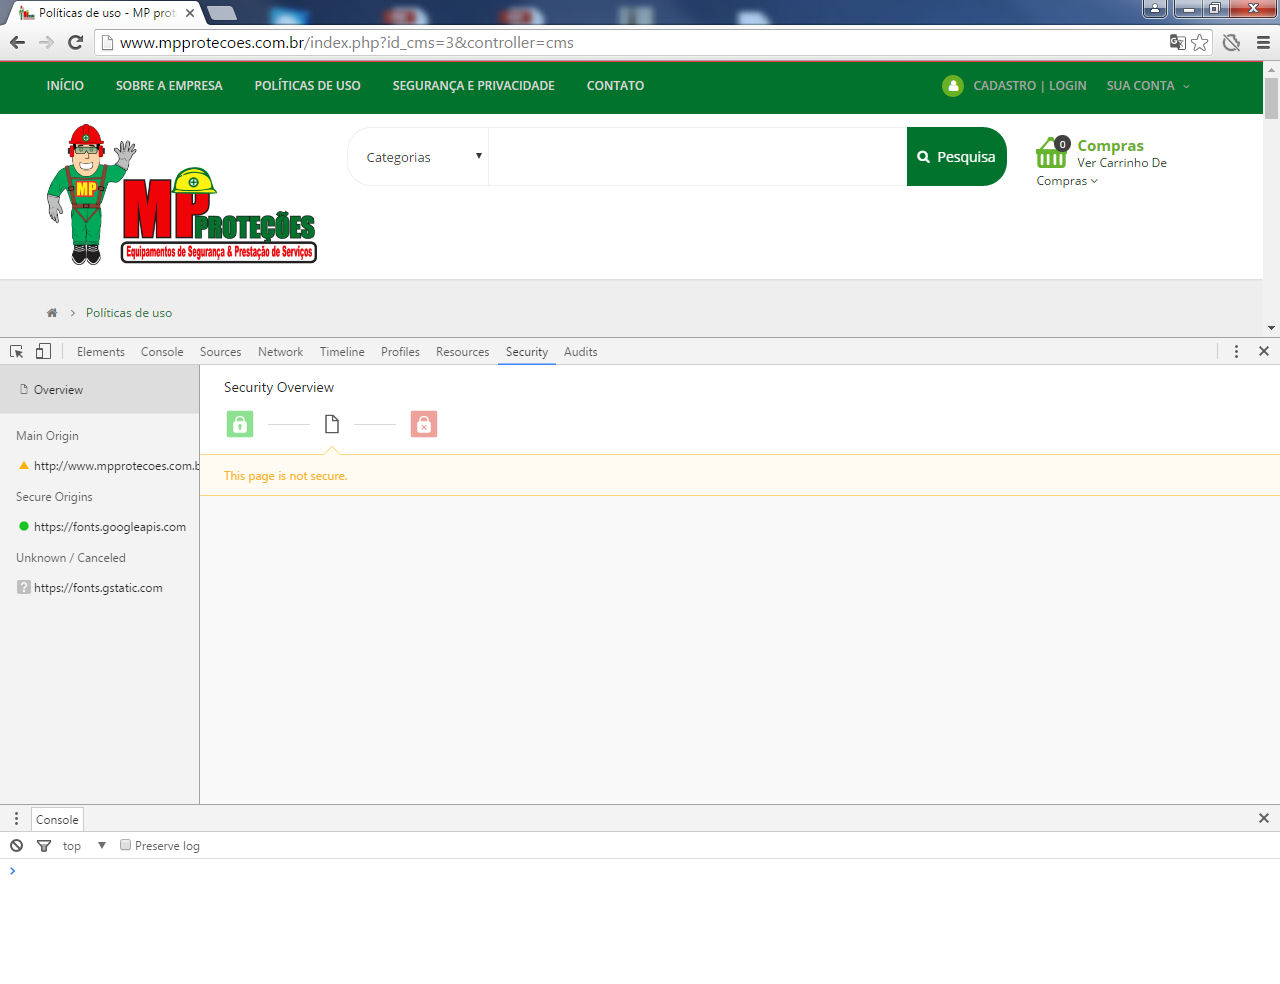Toggle device mode in DevTools

(43, 352)
